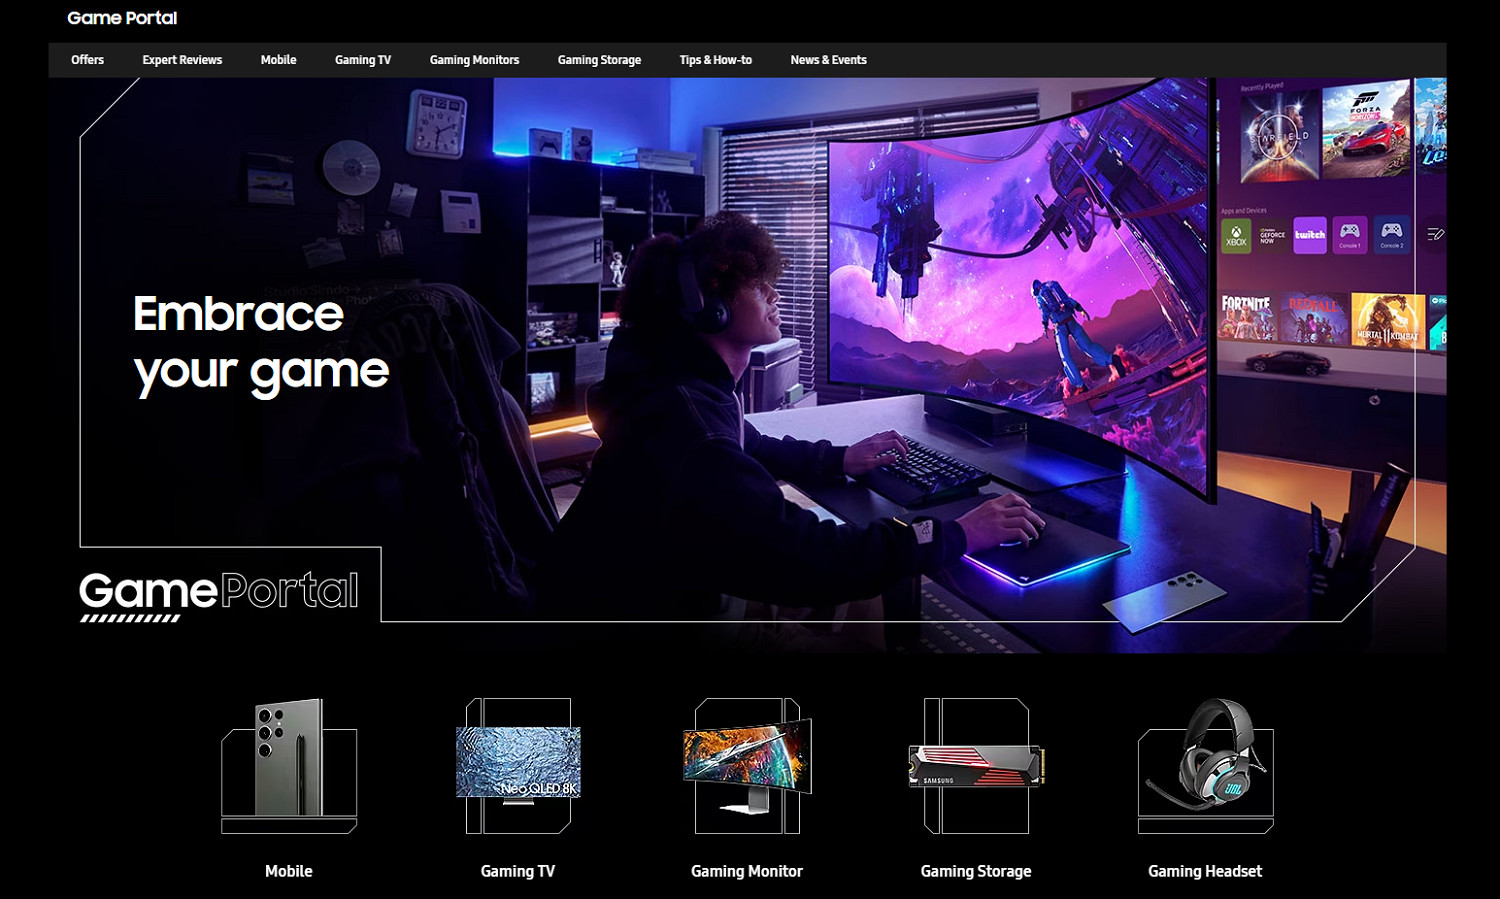Select Mobile in the top navigation bar

278,60
